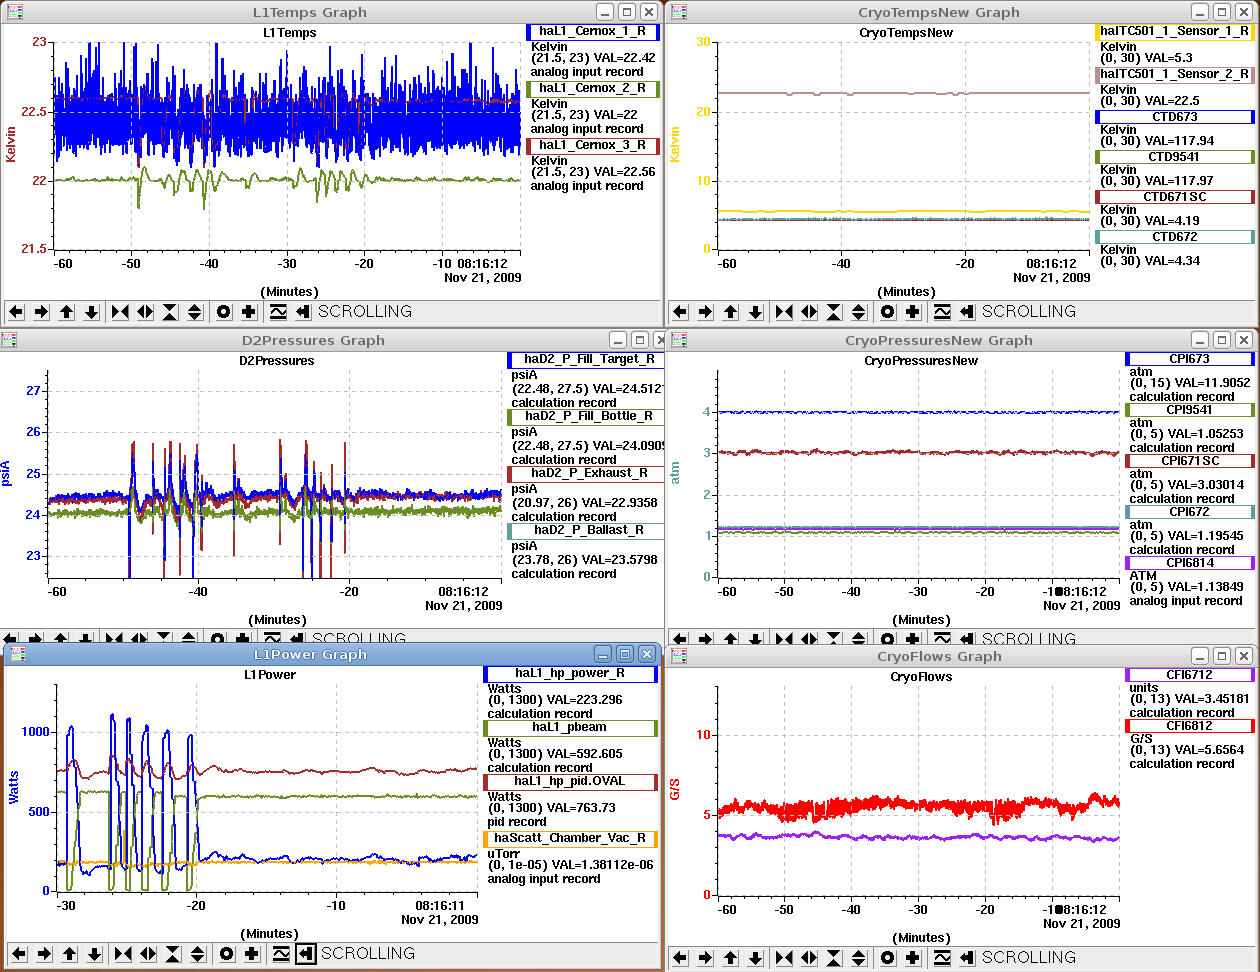1260x972 pixels.
Task: Pan up in L1Temps graph toolbar
Action: pos(67,312)
